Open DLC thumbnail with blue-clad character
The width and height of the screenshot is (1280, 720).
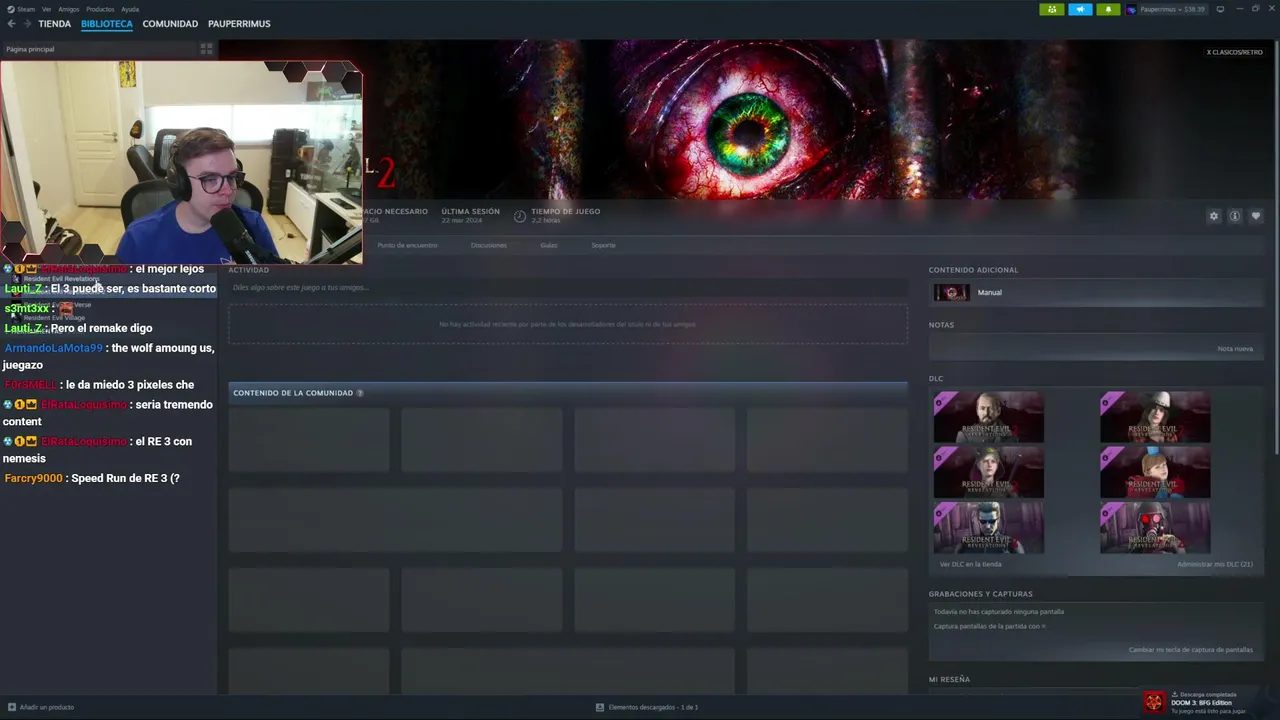click(x=1155, y=472)
